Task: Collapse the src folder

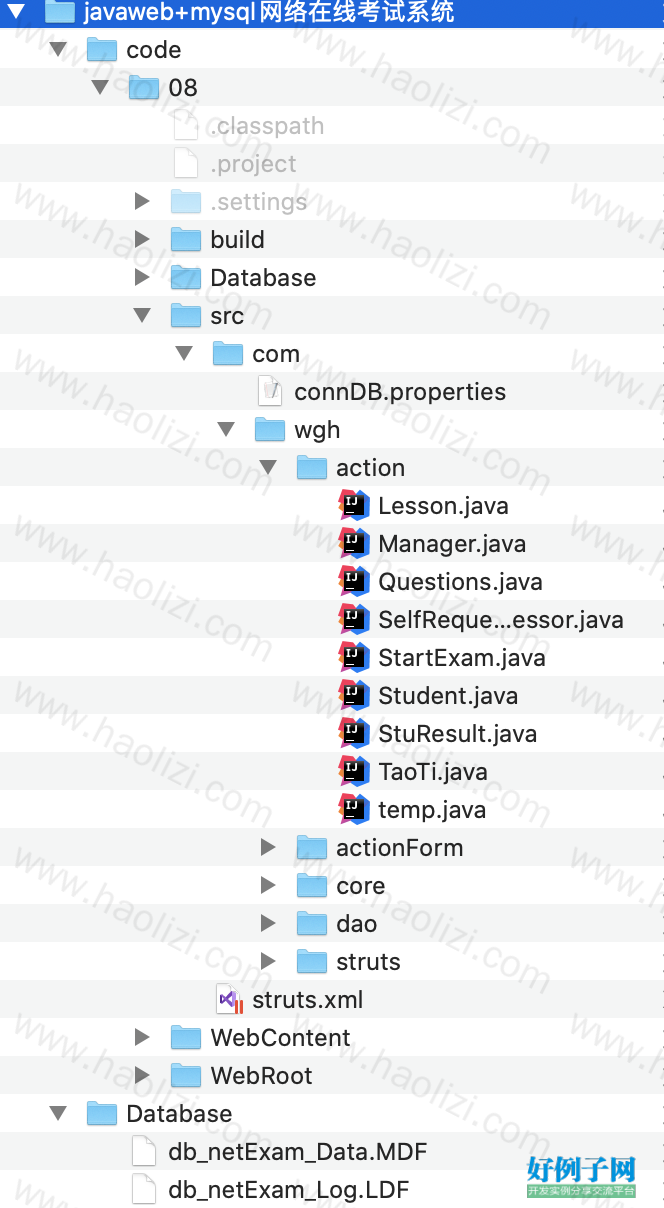Action: click(x=142, y=316)
